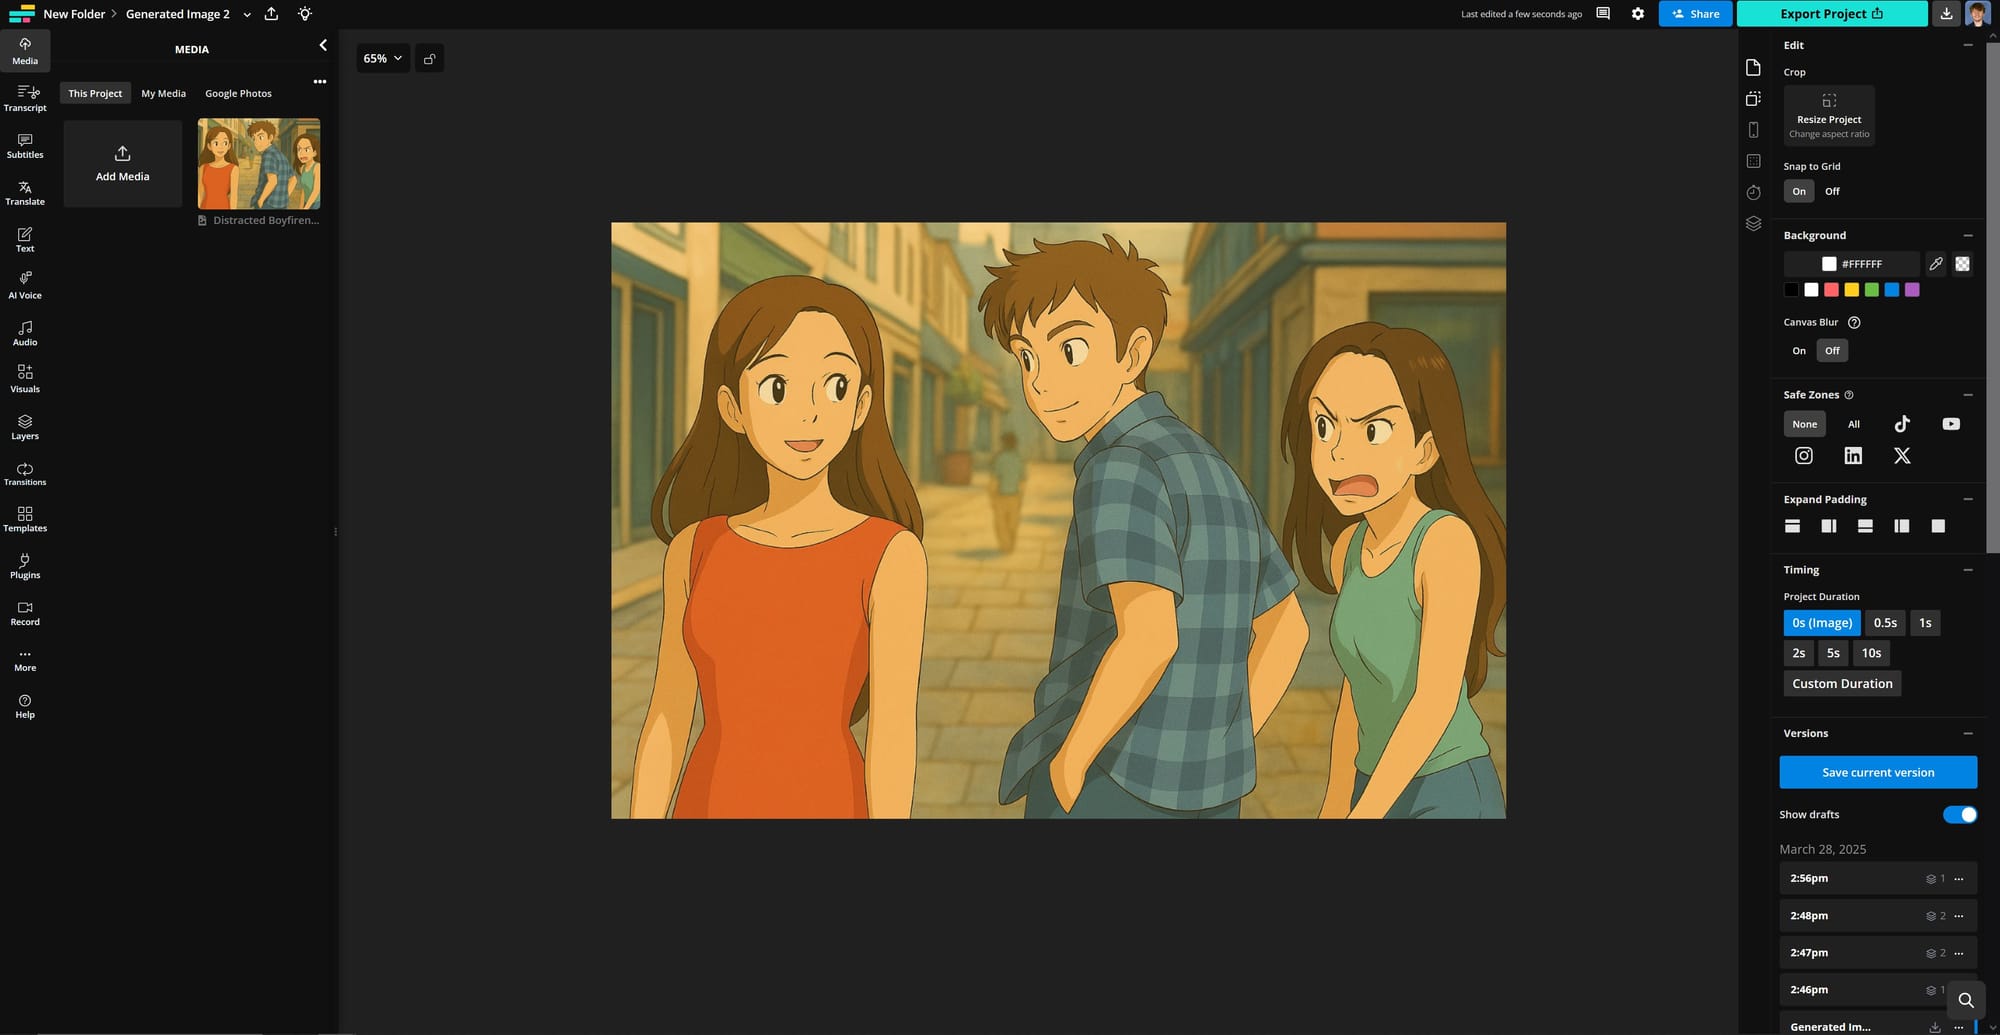Open the Plugins panel
This screenshot has height=1035, width=2000.
24,564
